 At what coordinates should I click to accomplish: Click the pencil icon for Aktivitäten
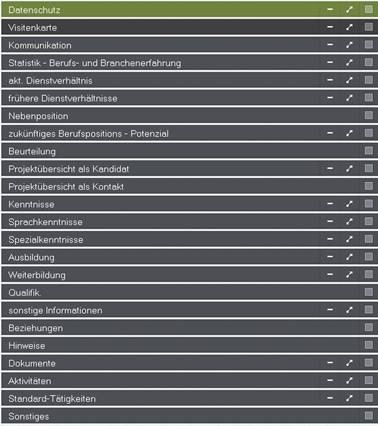coord(349,381)
